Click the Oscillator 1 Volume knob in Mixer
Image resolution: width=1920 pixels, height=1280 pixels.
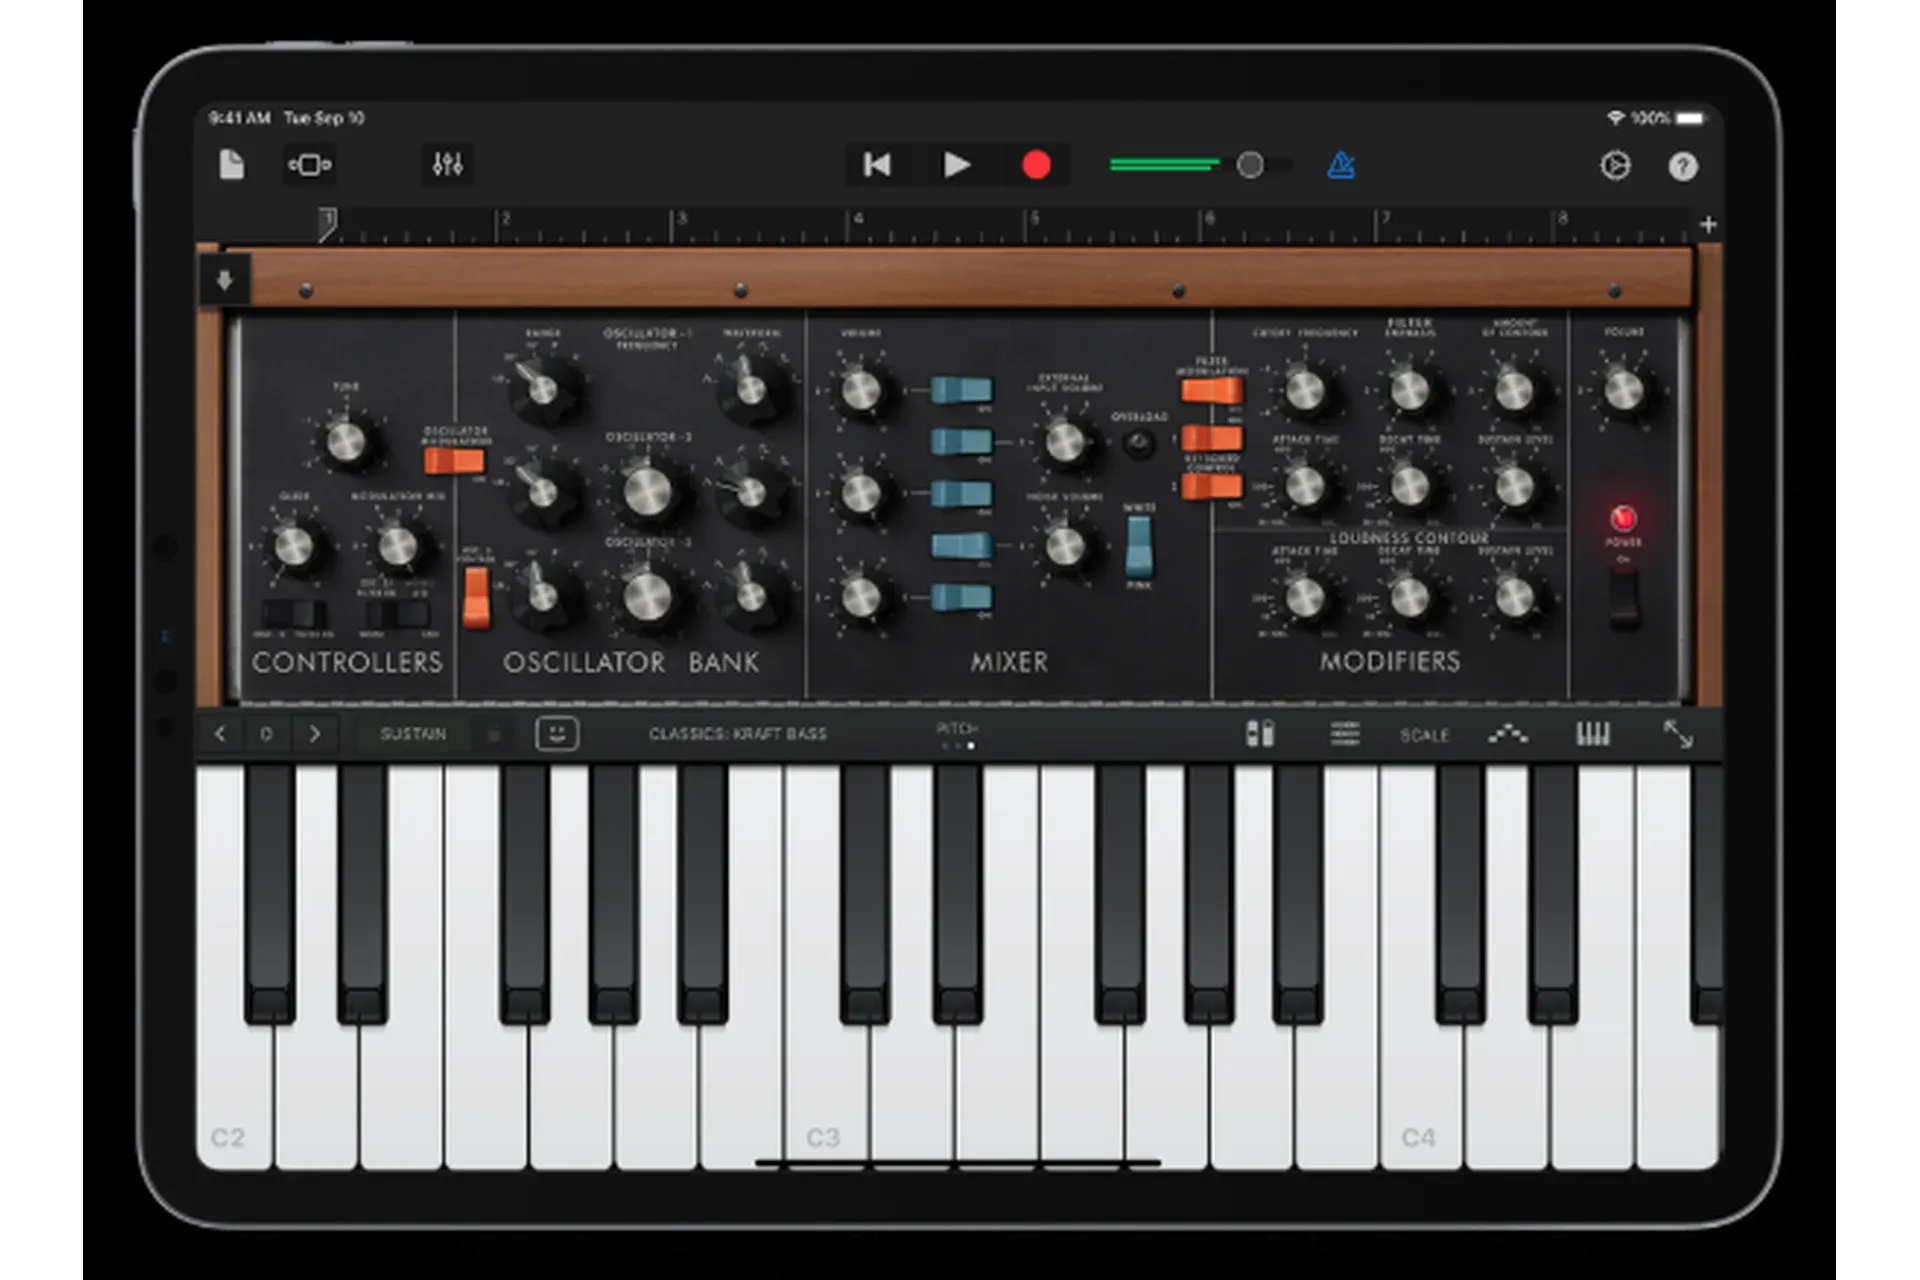[x=860, y=390]
